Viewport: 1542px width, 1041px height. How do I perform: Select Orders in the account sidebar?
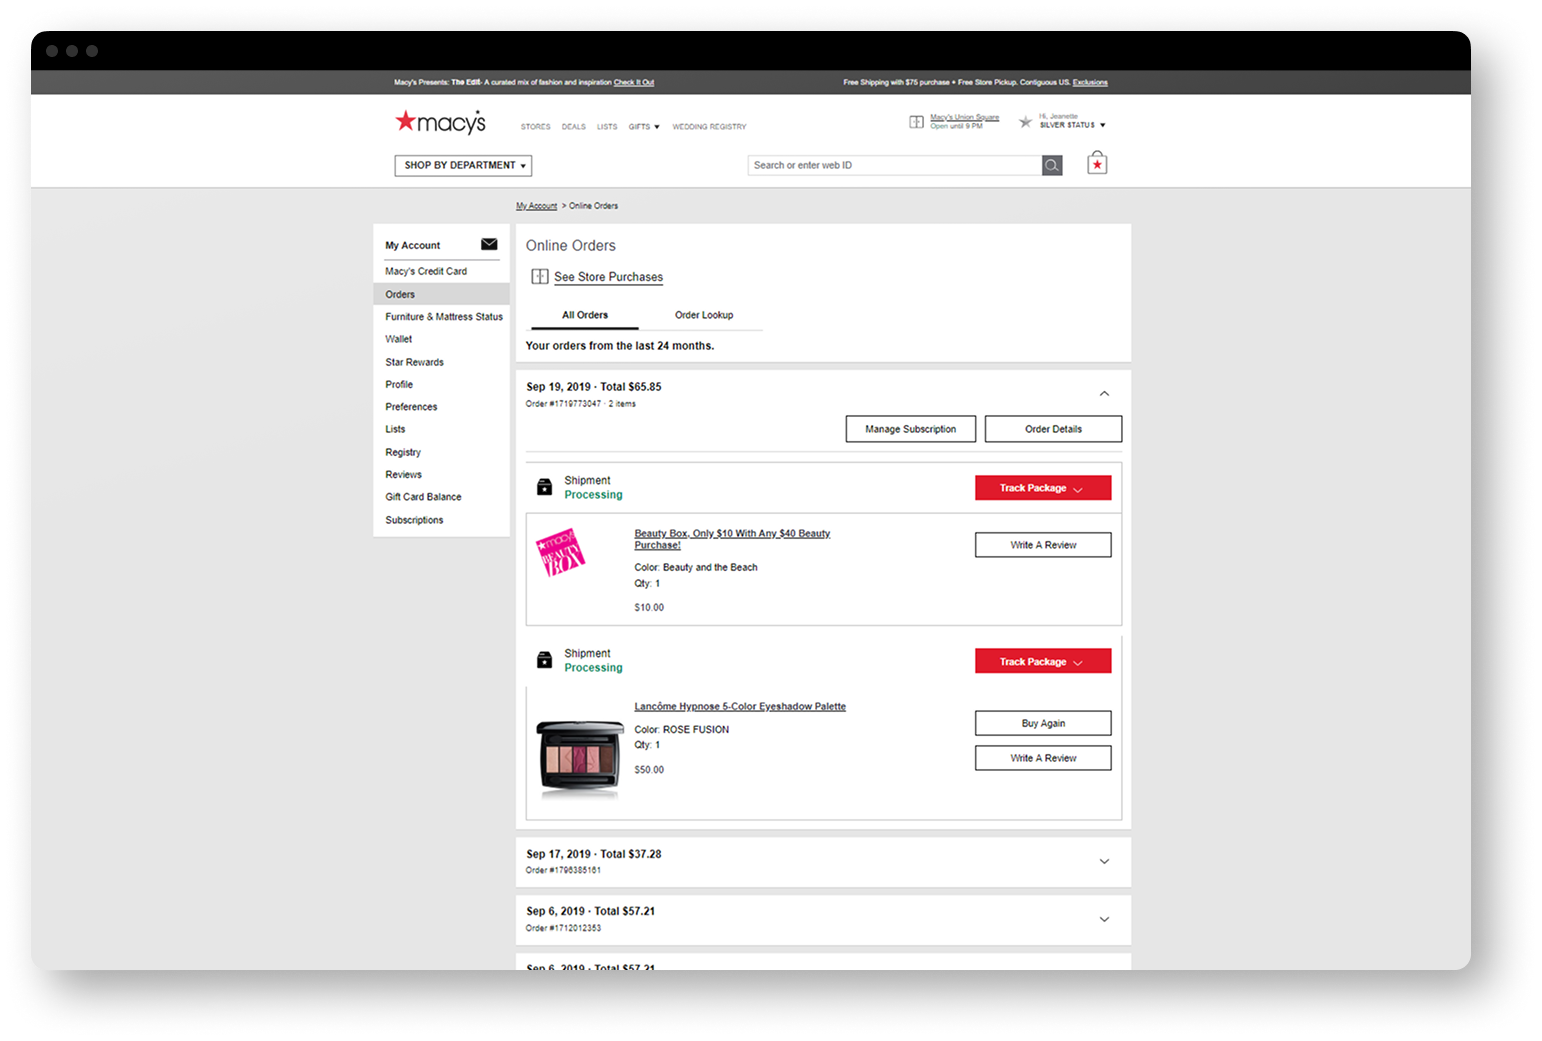click(x=441, y=294)
